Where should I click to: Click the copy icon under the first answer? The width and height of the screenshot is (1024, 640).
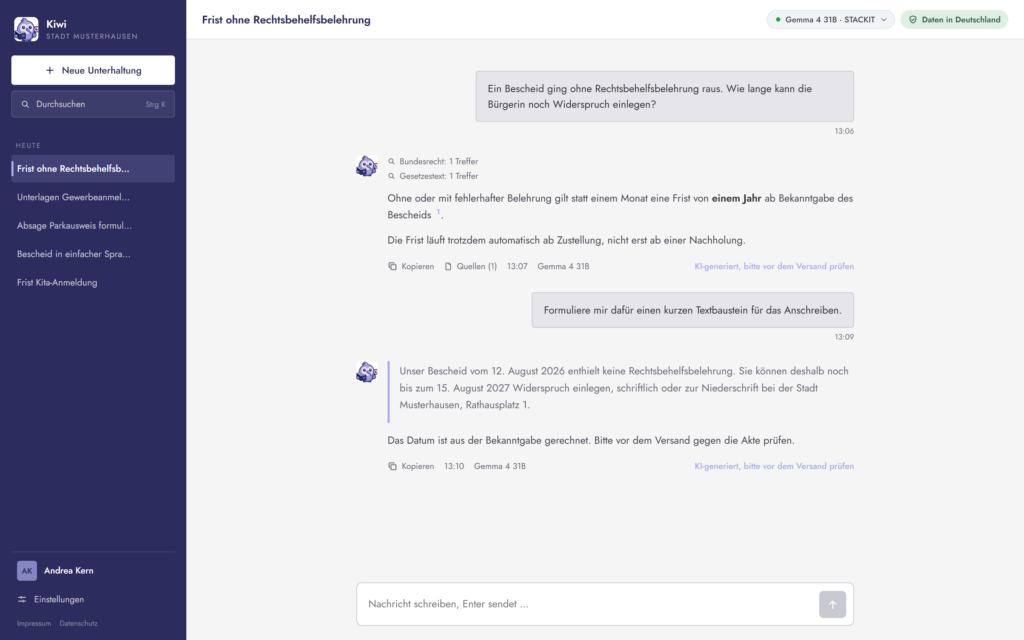(x=392, y=266)
